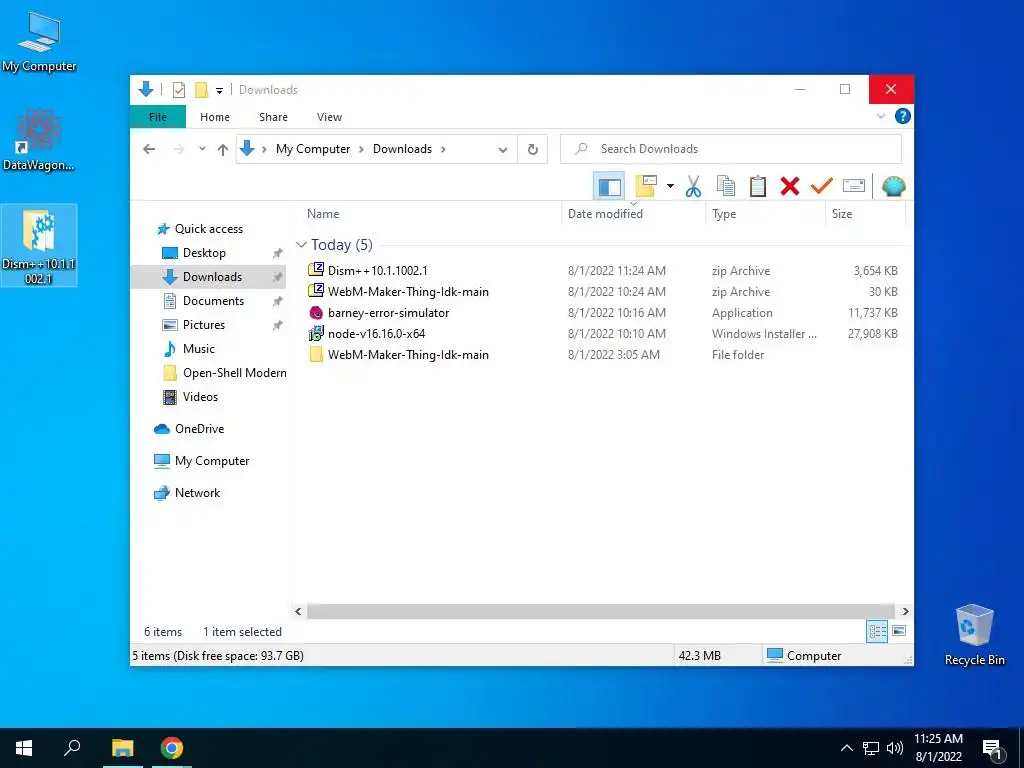The width and height of the screenshot is (1024, 768).
Task: Toggle the navigation pane toolbar button
Action: pyautogui.click(x=609, y=187)
